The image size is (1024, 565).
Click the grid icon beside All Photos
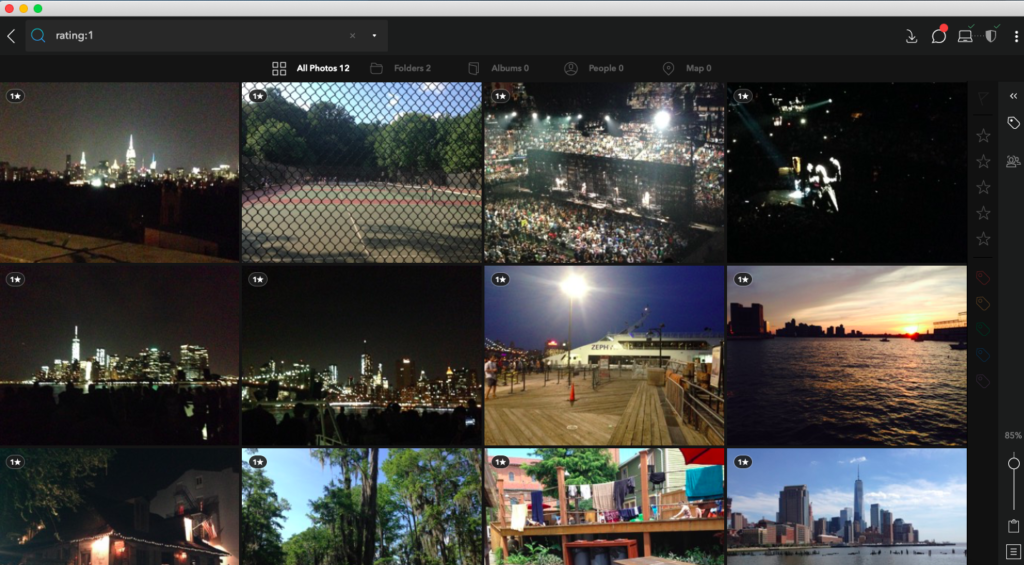coord(279,69)
